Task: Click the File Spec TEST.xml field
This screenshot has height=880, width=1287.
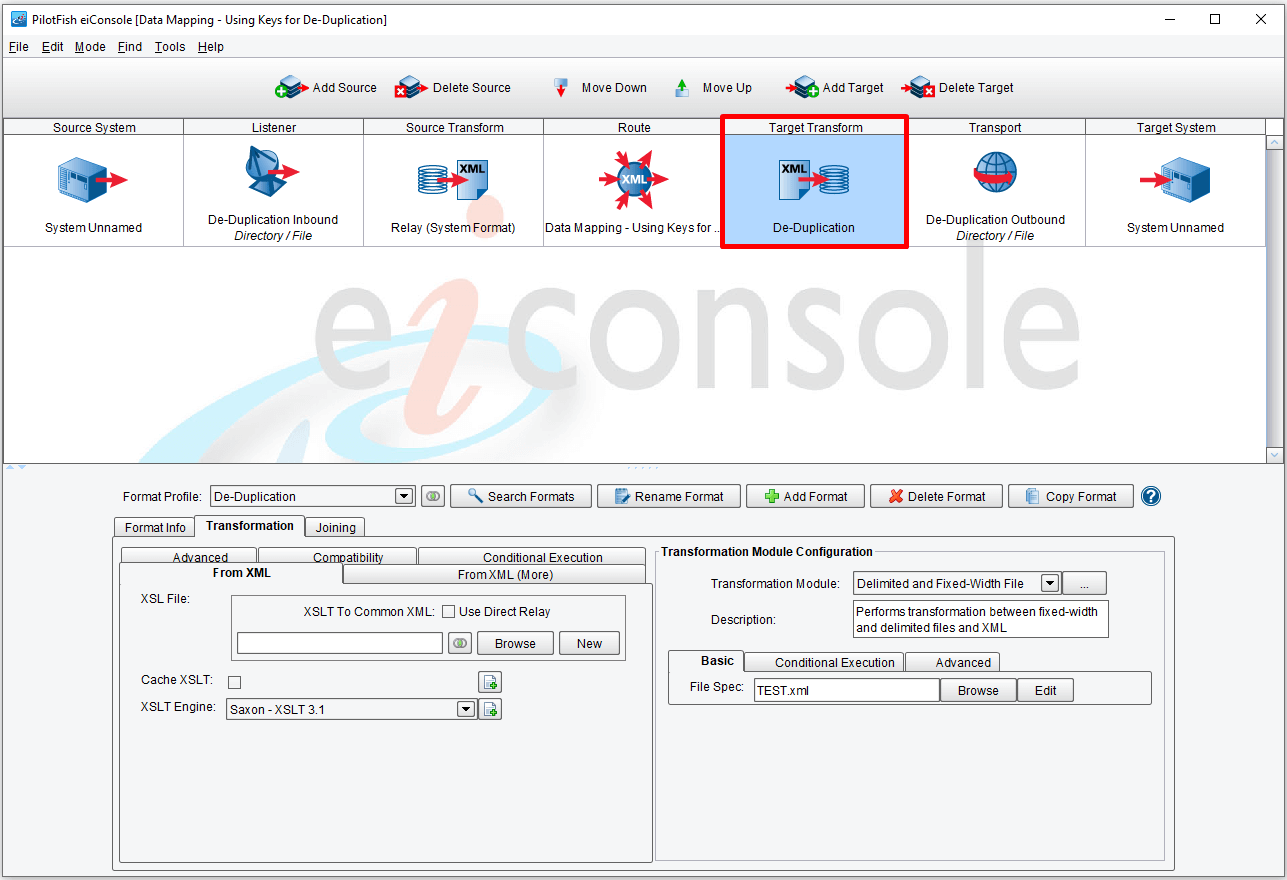Action: pos(846,690)
